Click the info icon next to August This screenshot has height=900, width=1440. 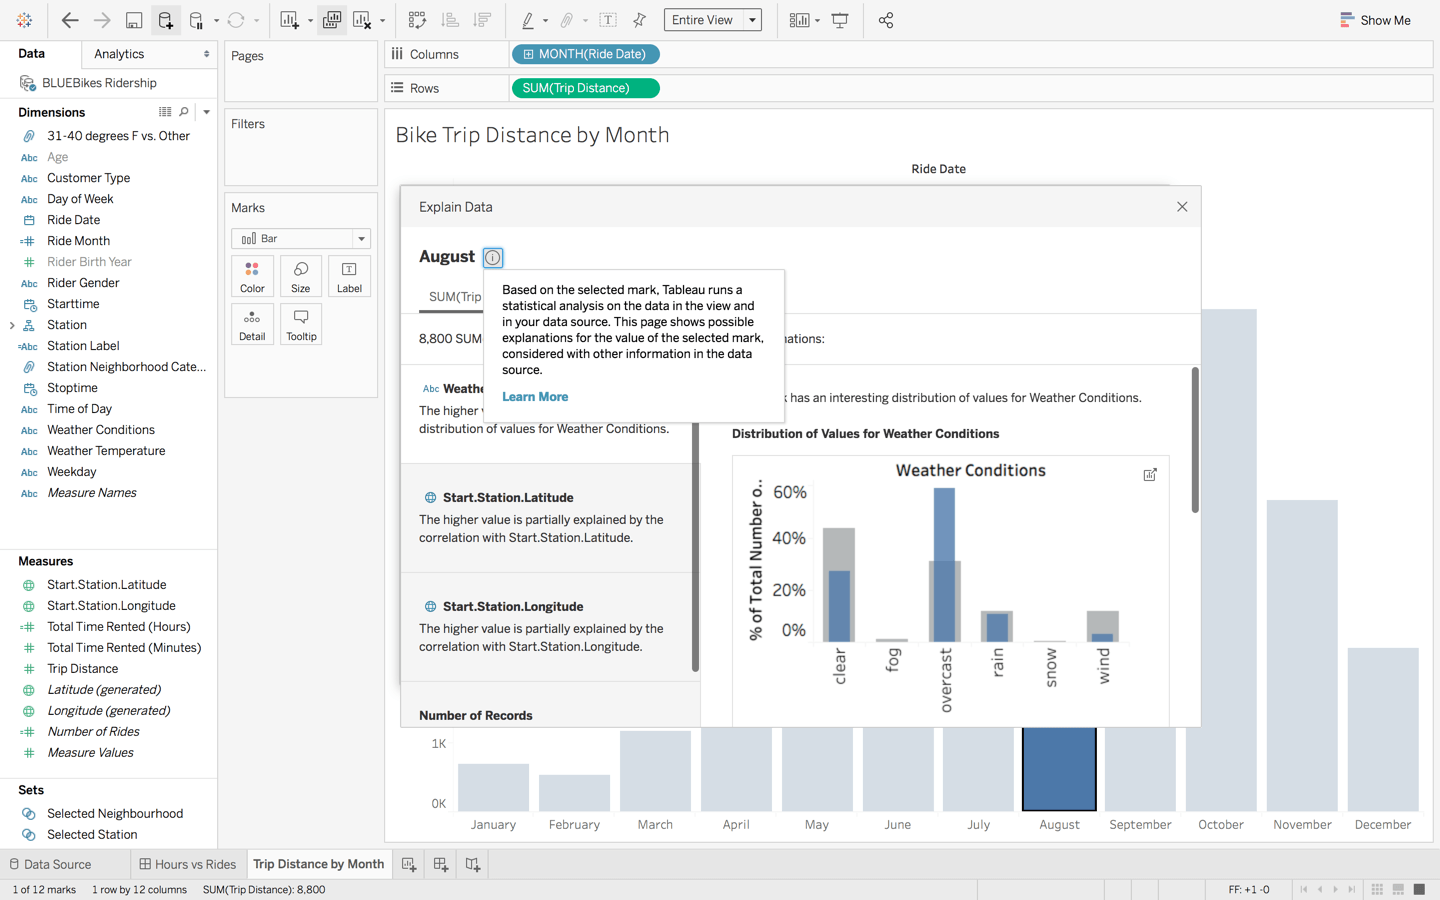point(493,258)
